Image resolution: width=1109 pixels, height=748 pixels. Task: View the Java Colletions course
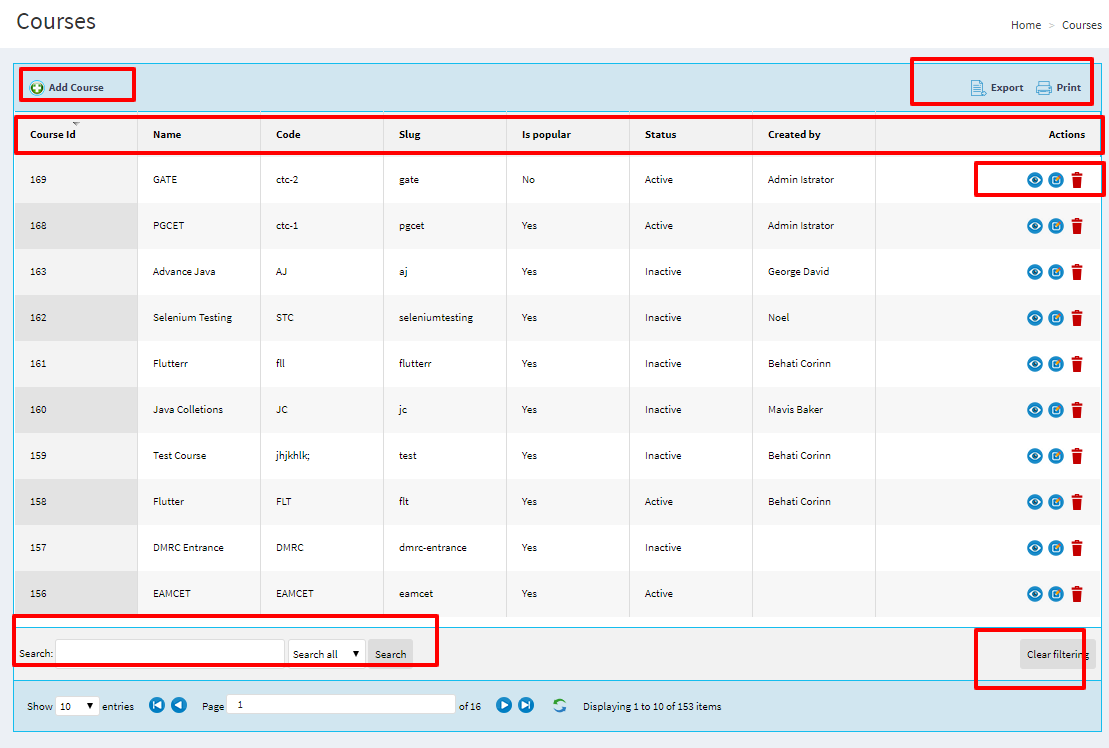coord(1035,410)
